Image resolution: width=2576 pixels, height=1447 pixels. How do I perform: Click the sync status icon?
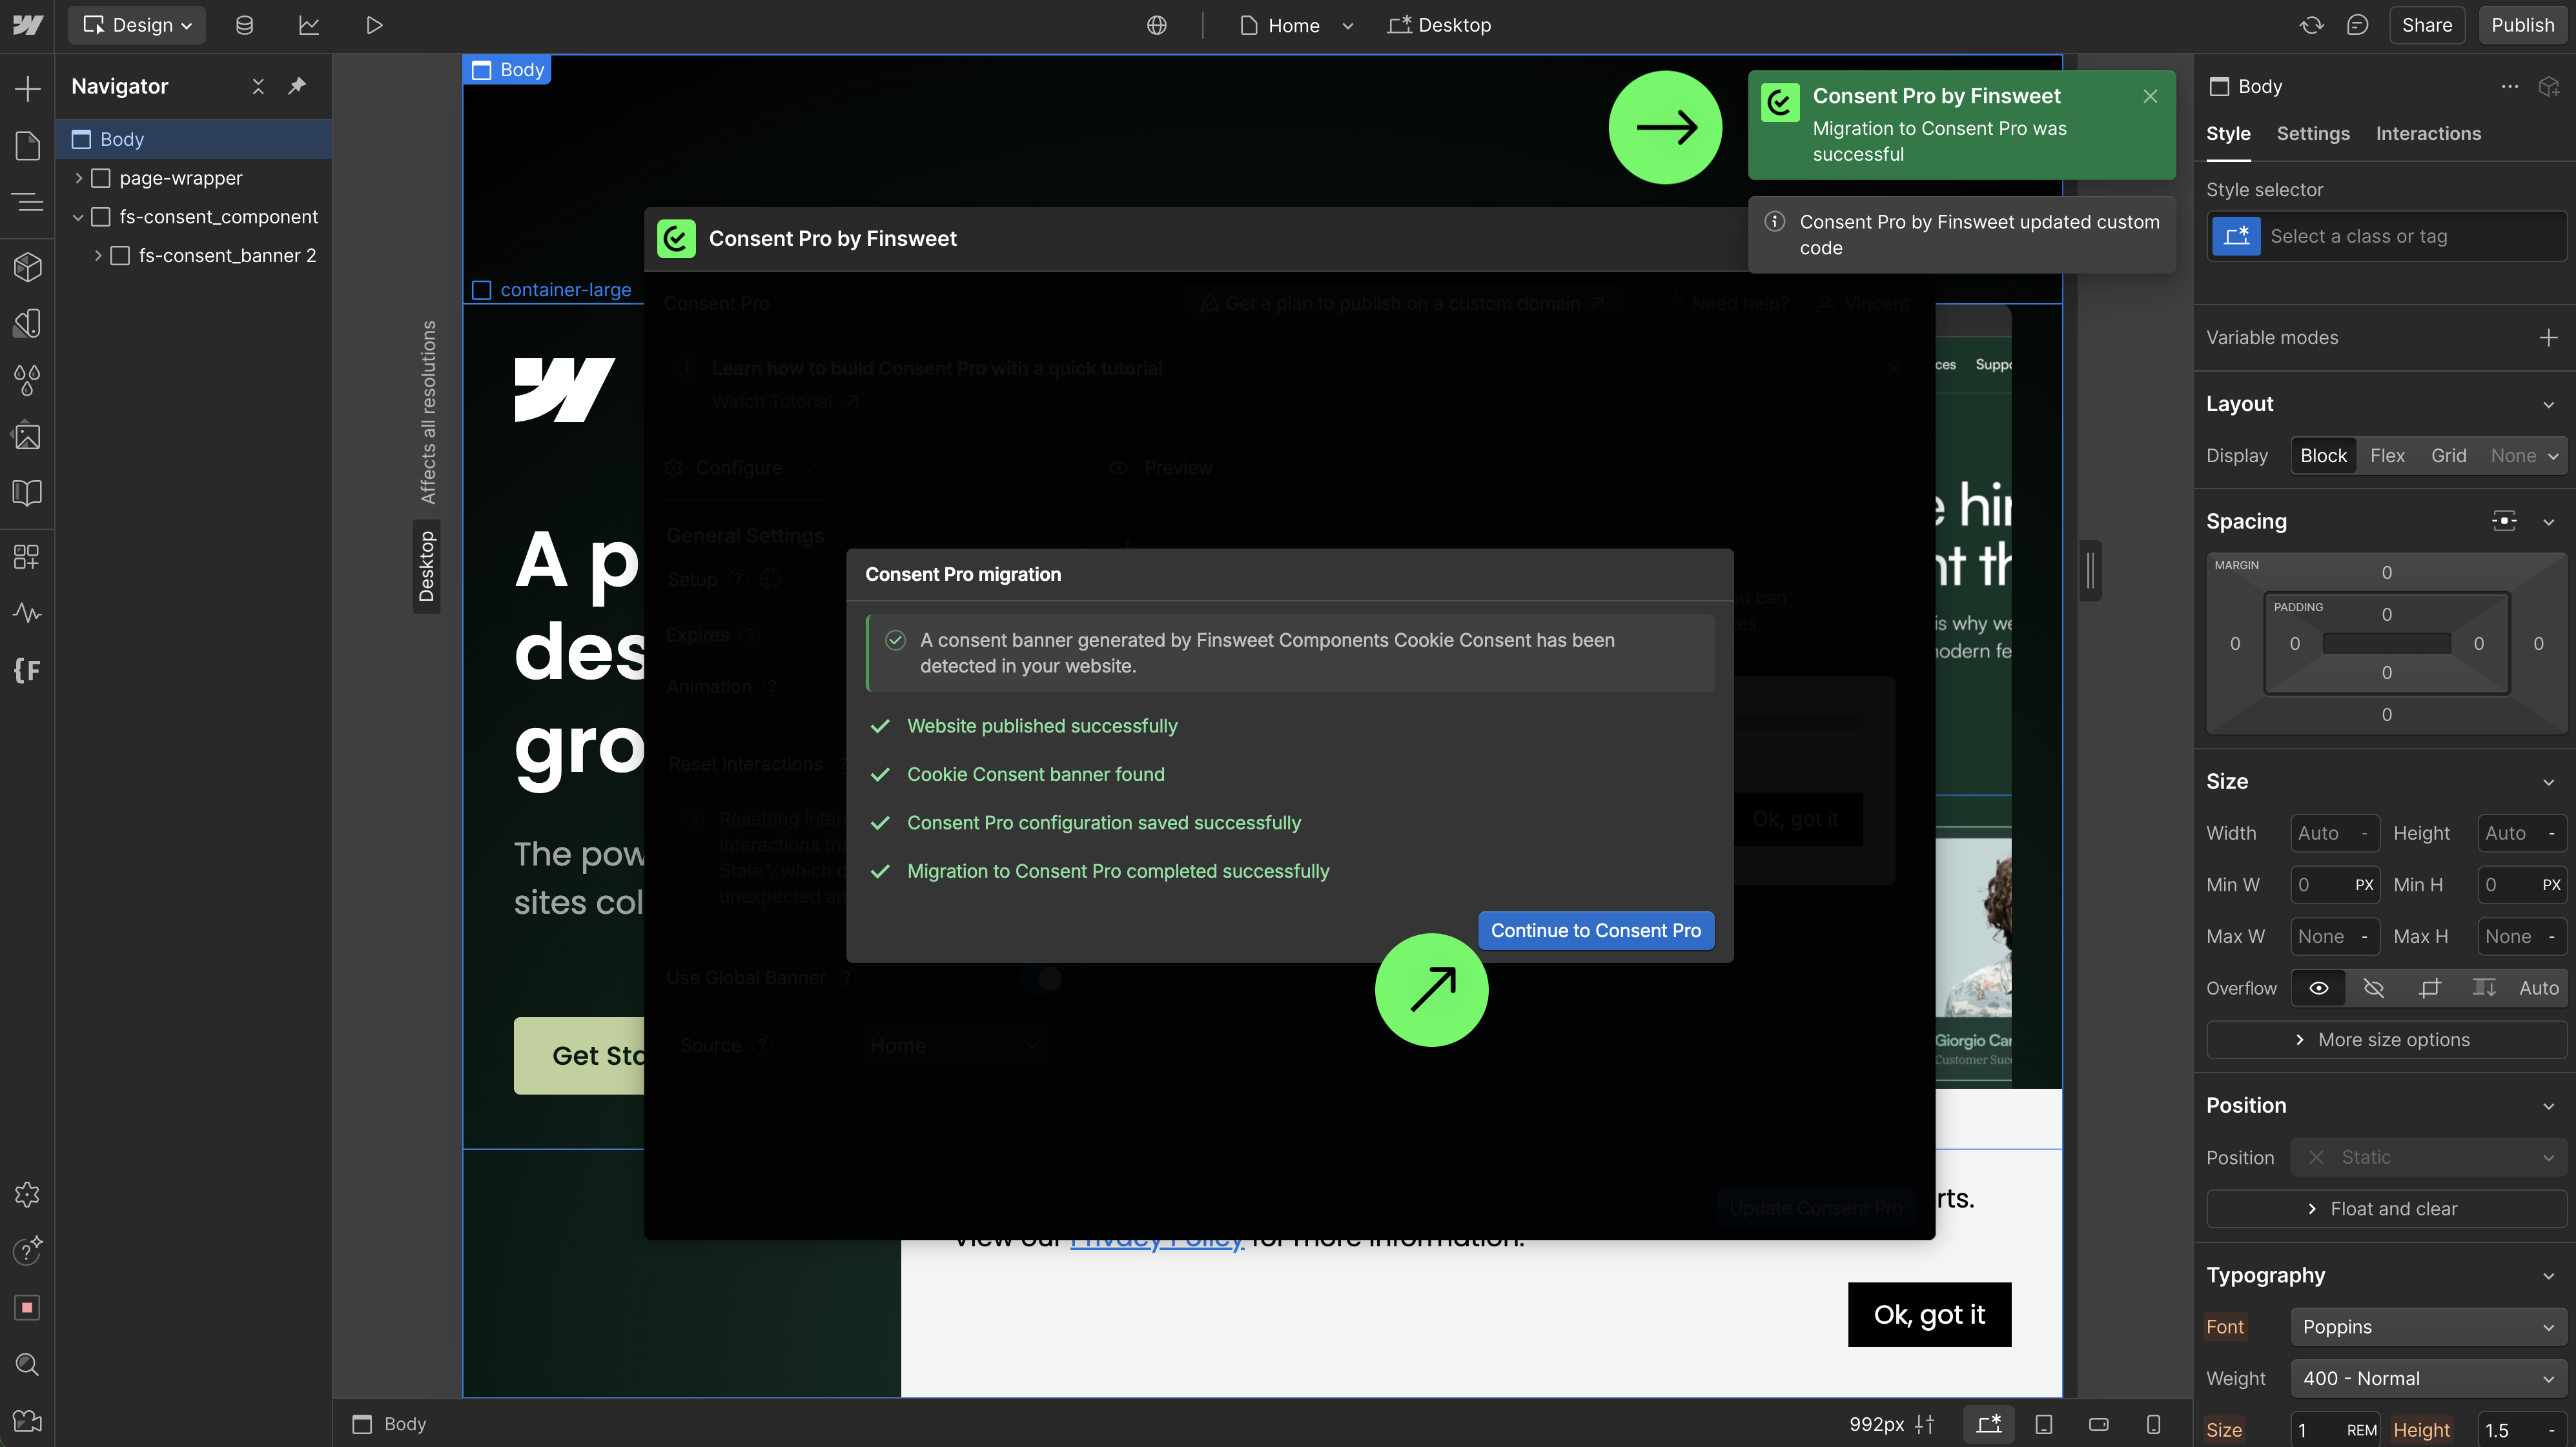pos(2311,25)
